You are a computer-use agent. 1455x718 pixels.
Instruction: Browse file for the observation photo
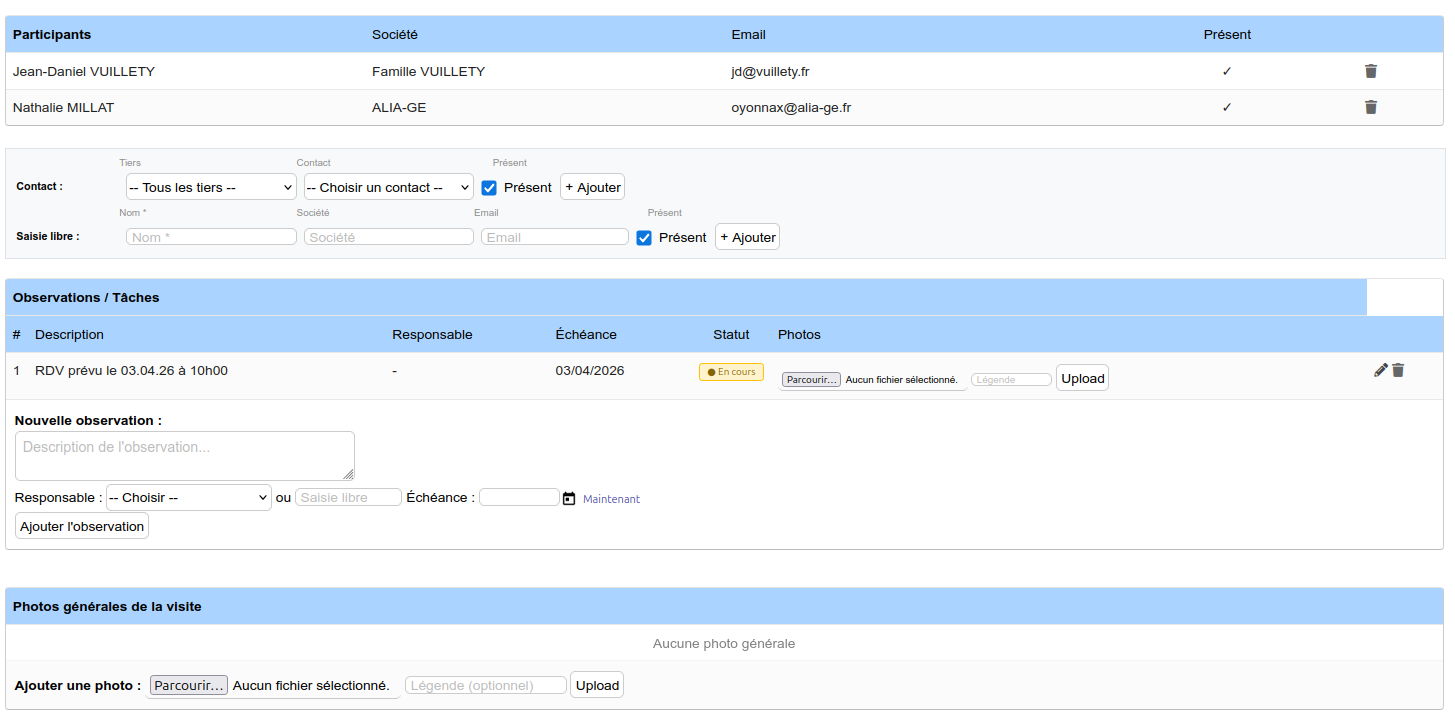pos(811,380)
